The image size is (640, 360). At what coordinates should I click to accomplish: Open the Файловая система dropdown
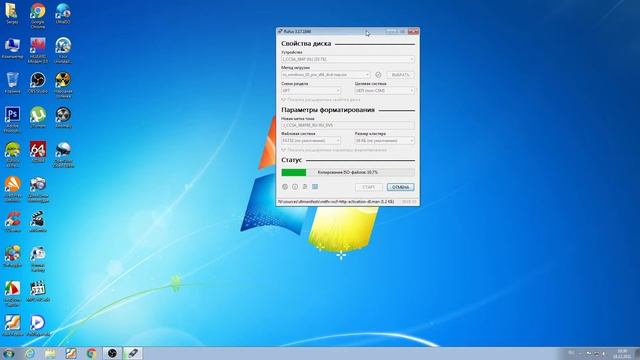pos(311,140)
